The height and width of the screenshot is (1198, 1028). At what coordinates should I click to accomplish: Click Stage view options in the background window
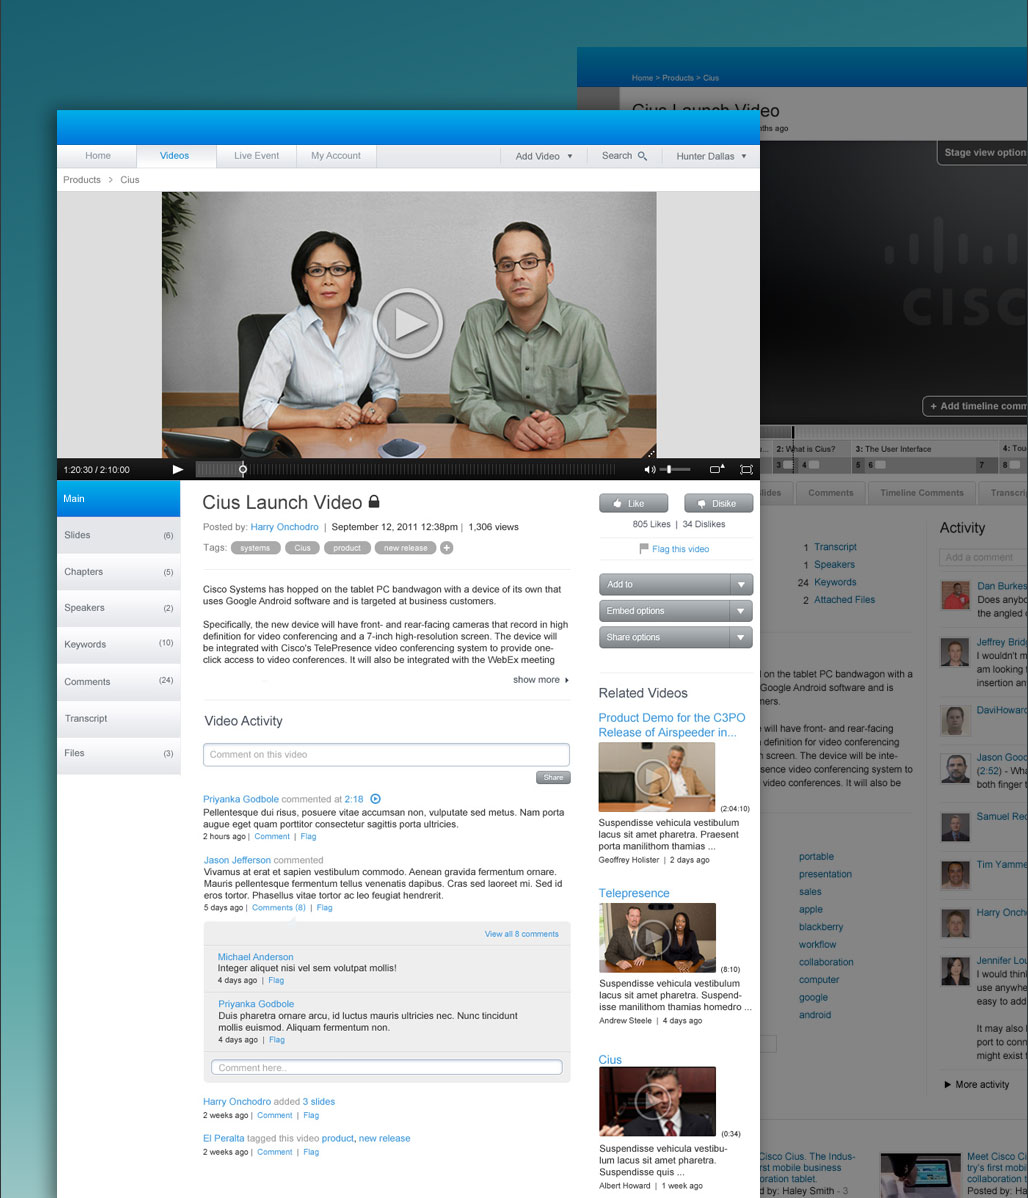coord(984,153)
